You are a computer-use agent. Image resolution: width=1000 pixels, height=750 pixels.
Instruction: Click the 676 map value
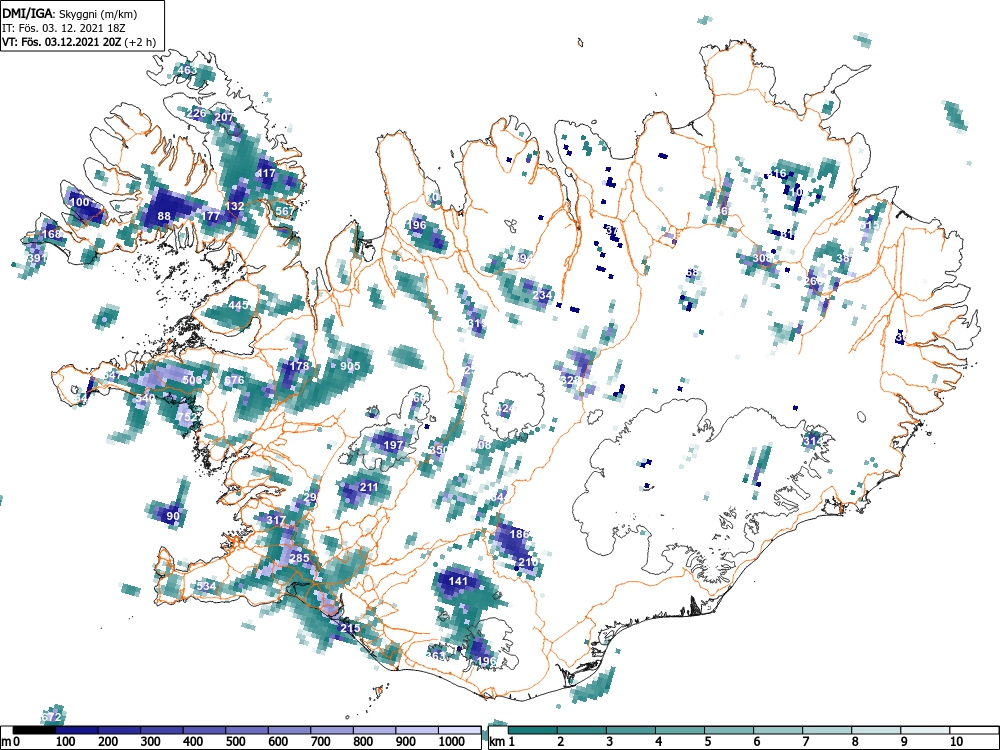coord(234,381)
